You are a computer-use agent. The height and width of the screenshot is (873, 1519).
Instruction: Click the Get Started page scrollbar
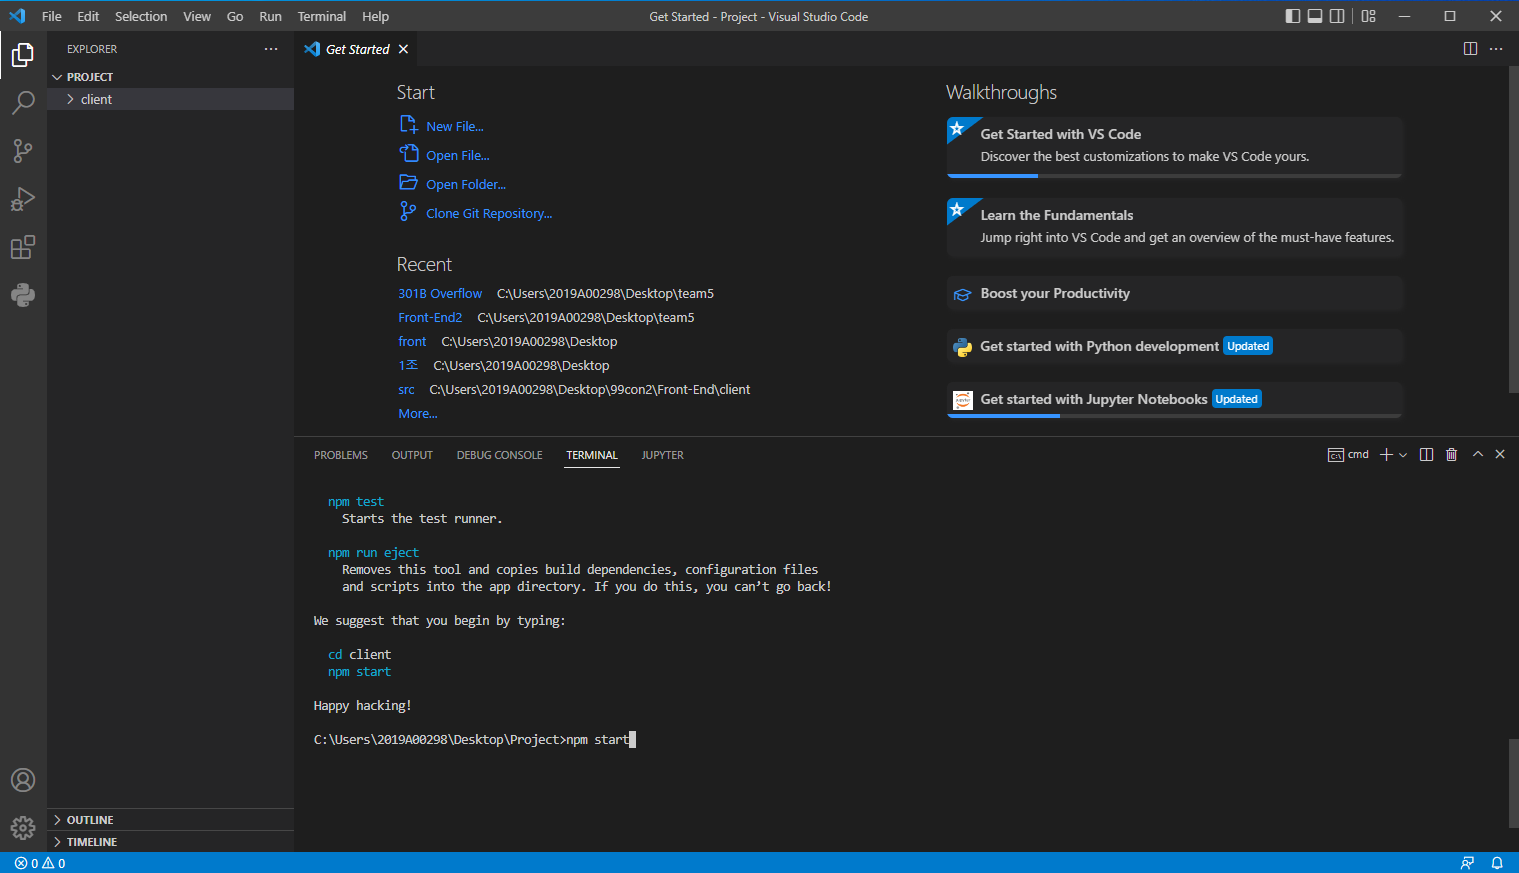point(1513,230)
